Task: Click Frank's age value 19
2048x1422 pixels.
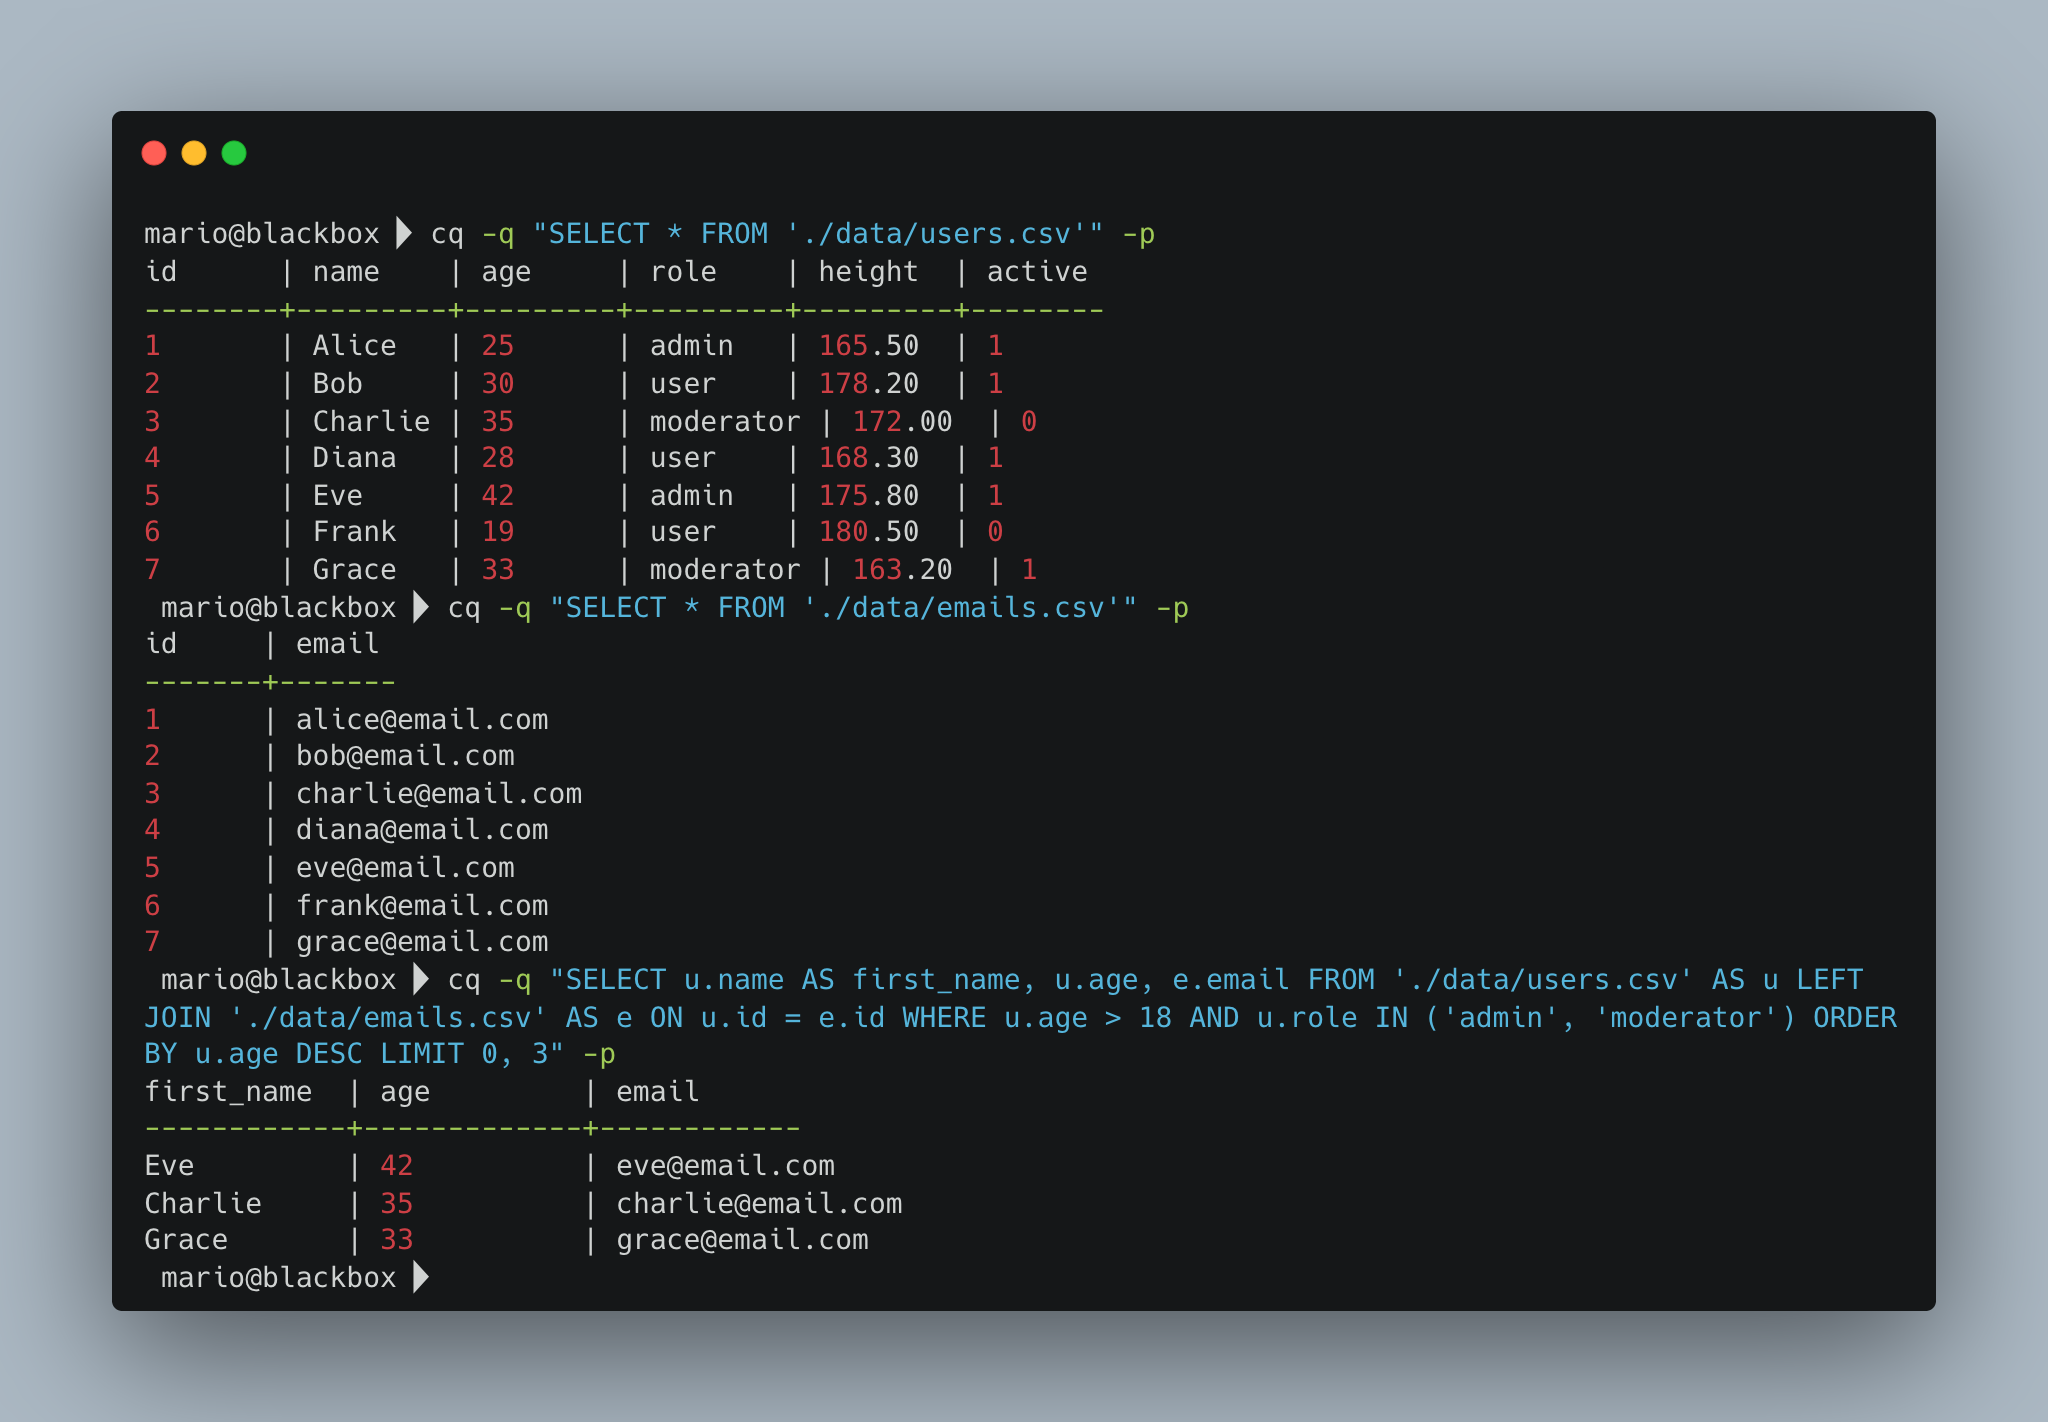Action: 497,531
